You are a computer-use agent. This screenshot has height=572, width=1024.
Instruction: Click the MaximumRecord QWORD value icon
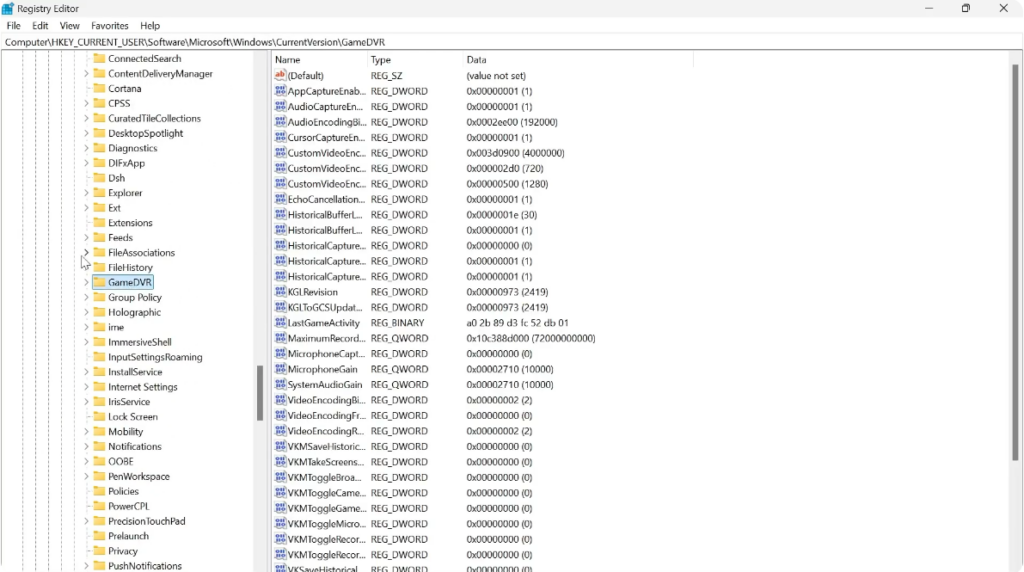click(x=280, y=338)
